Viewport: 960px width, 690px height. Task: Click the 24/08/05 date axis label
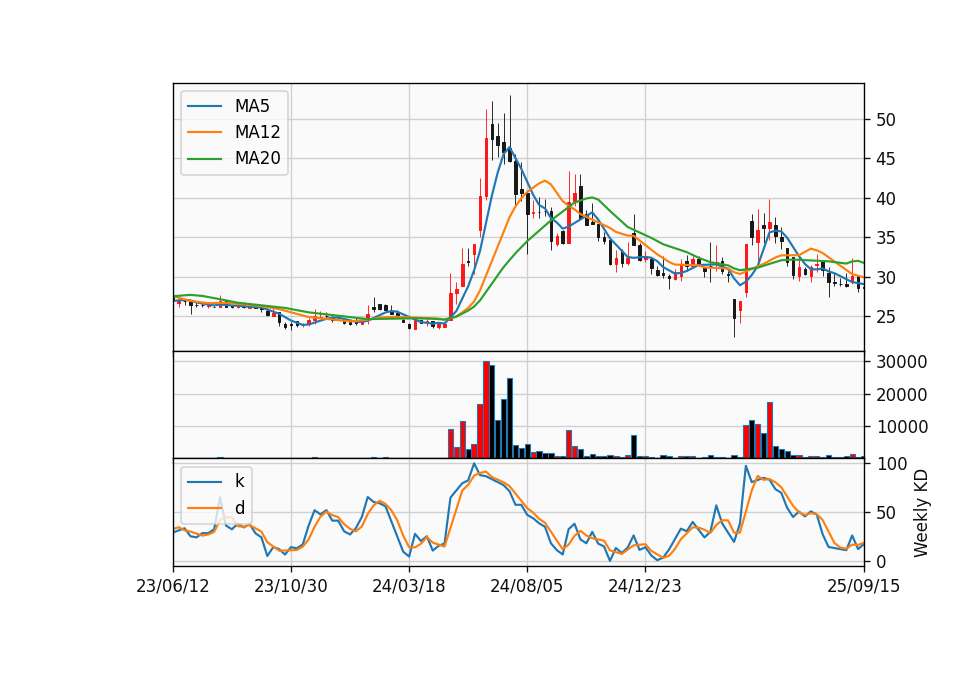coord(527,586)
